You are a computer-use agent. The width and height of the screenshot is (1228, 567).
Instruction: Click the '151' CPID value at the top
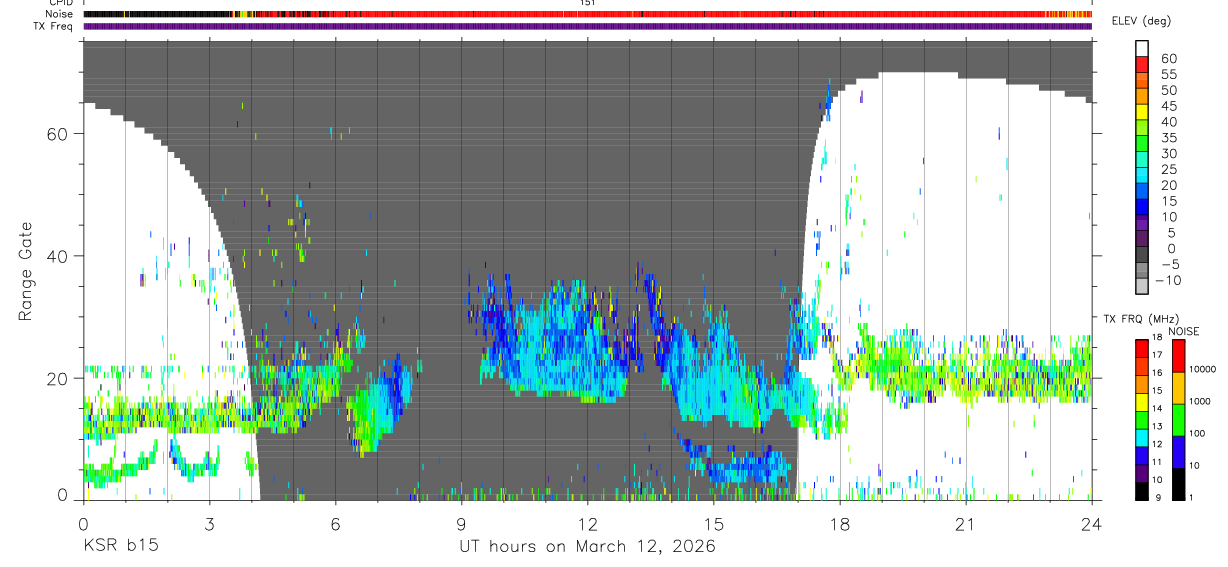pyautogui.click(x=588, y=3)
